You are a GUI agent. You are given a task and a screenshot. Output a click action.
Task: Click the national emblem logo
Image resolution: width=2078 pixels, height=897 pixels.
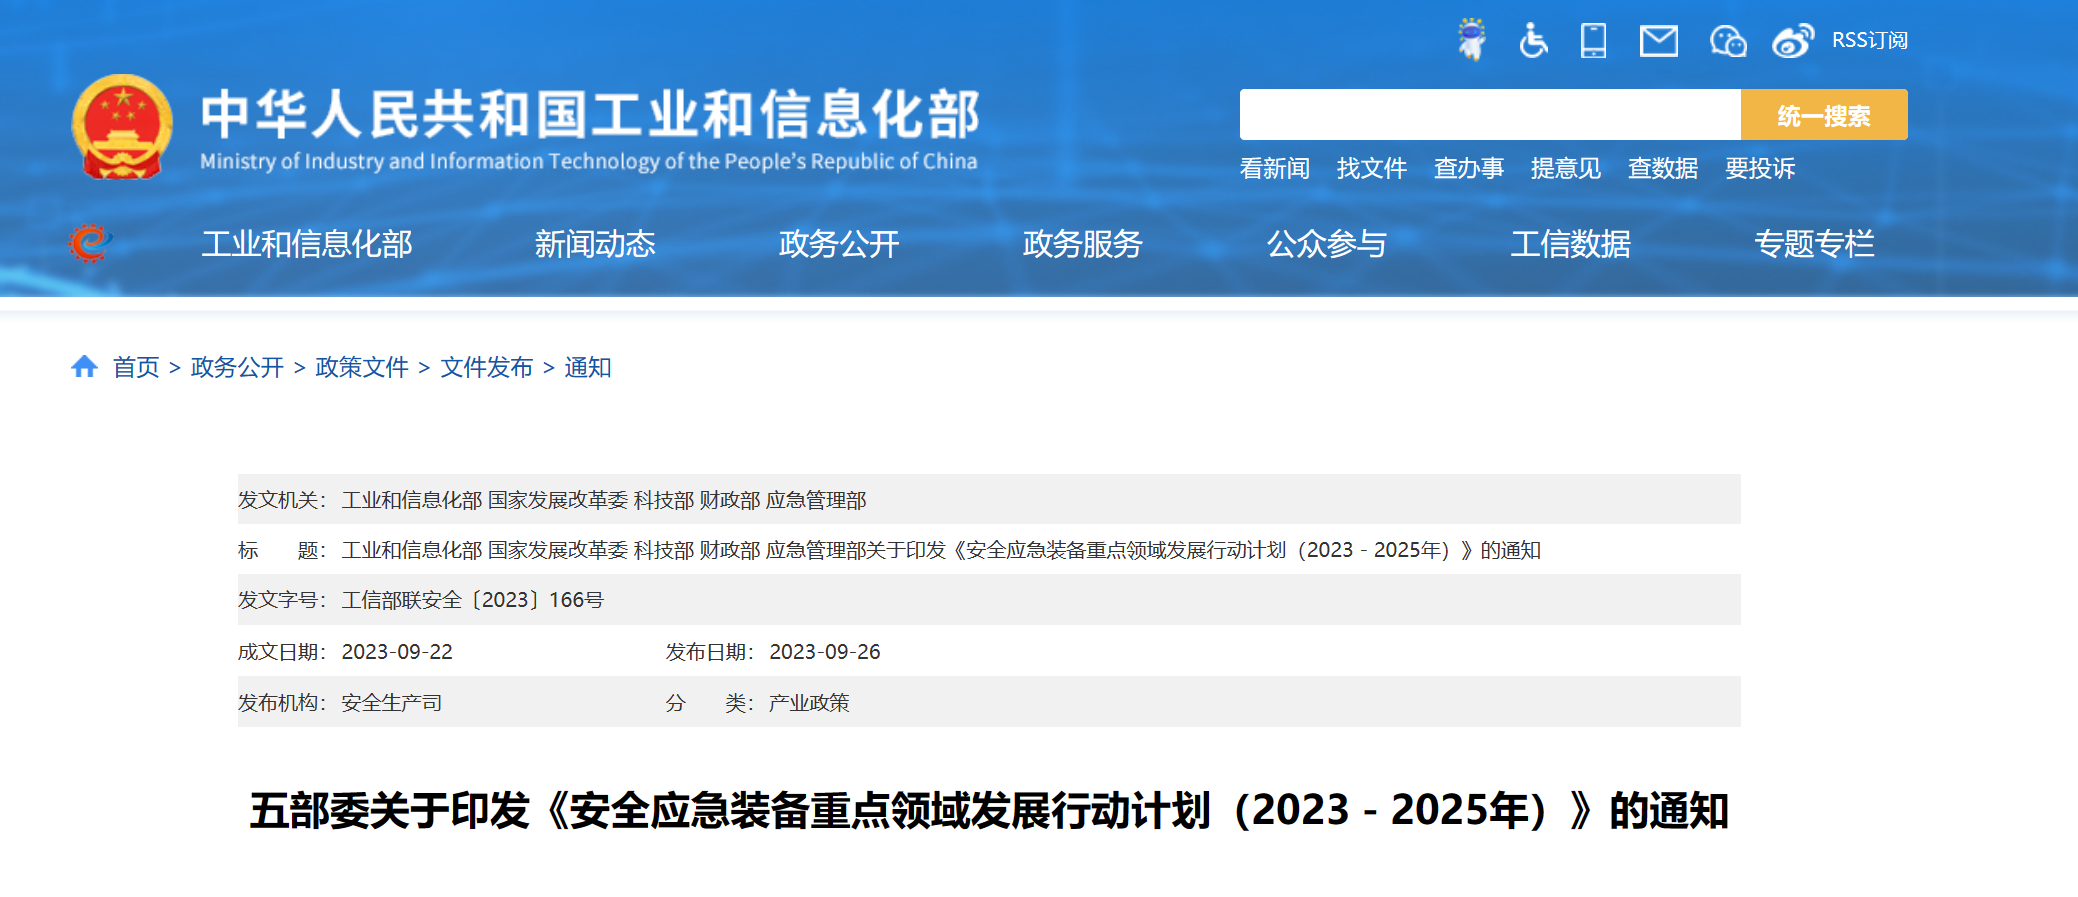point(122,127)
